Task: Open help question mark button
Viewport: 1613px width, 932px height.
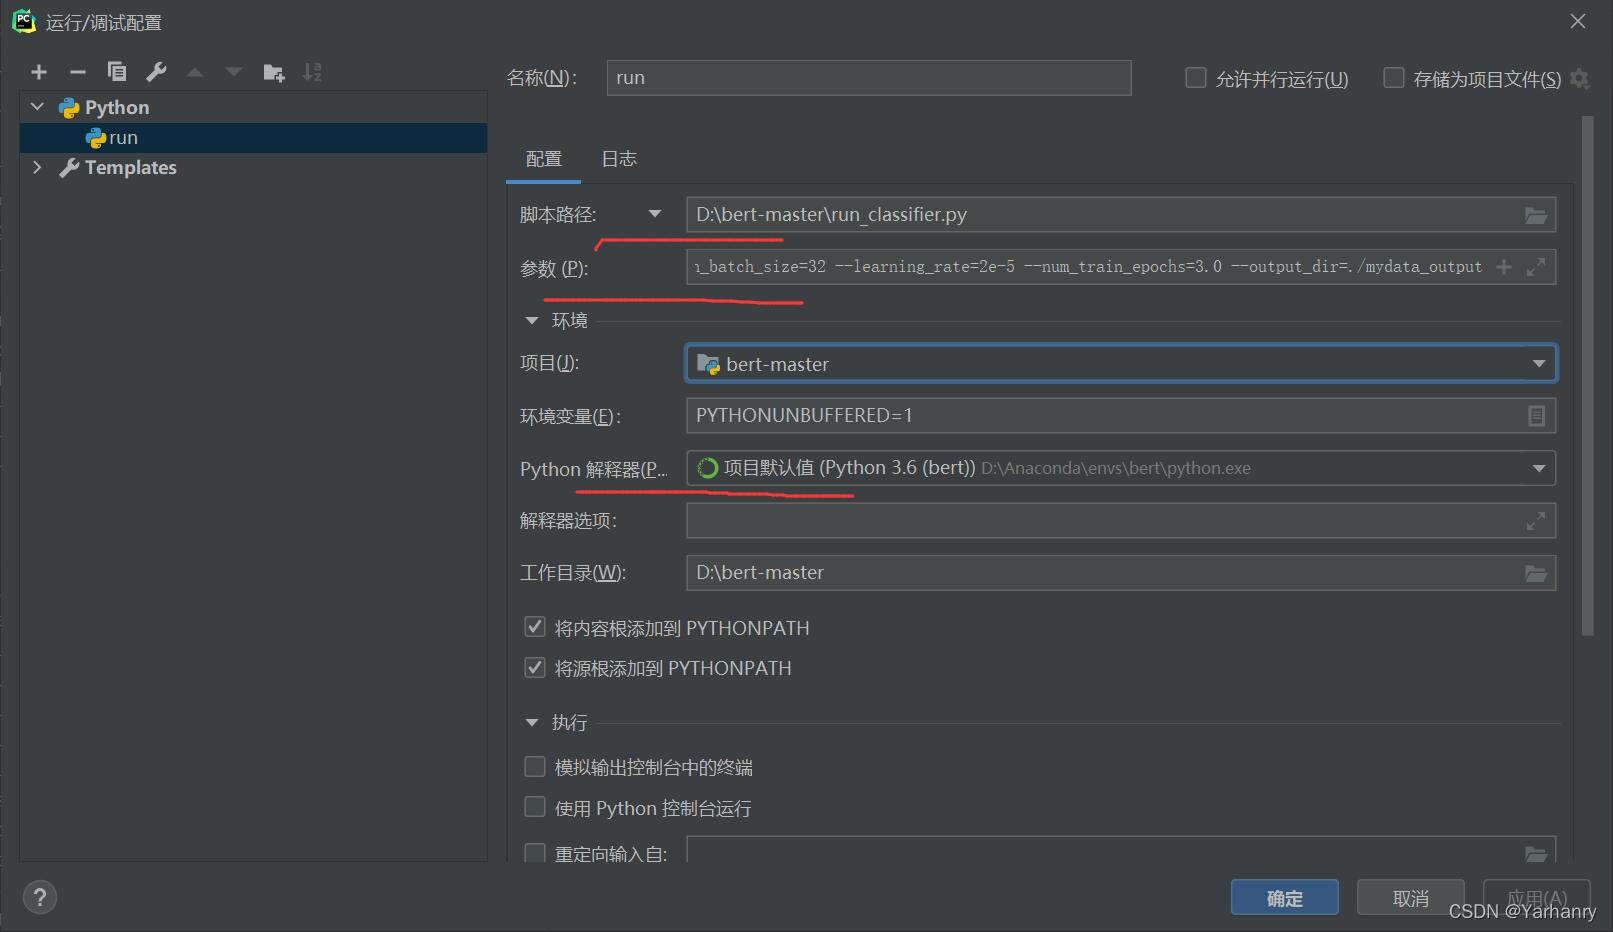Action: click(40, 897)
